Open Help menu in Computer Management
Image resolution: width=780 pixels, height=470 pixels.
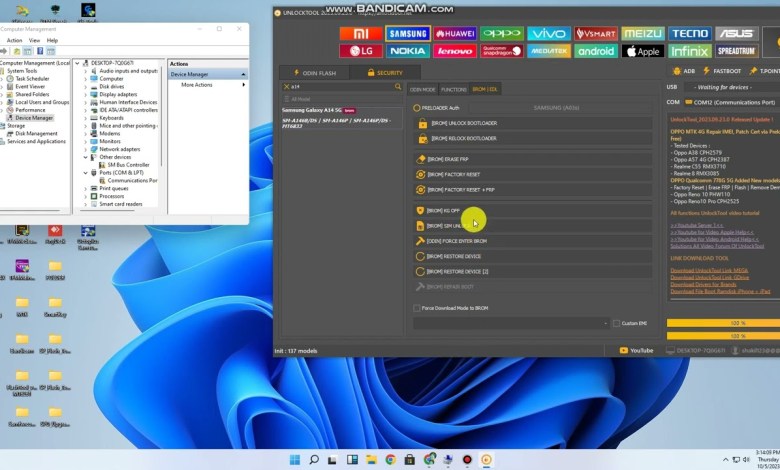tap(52, 40)
